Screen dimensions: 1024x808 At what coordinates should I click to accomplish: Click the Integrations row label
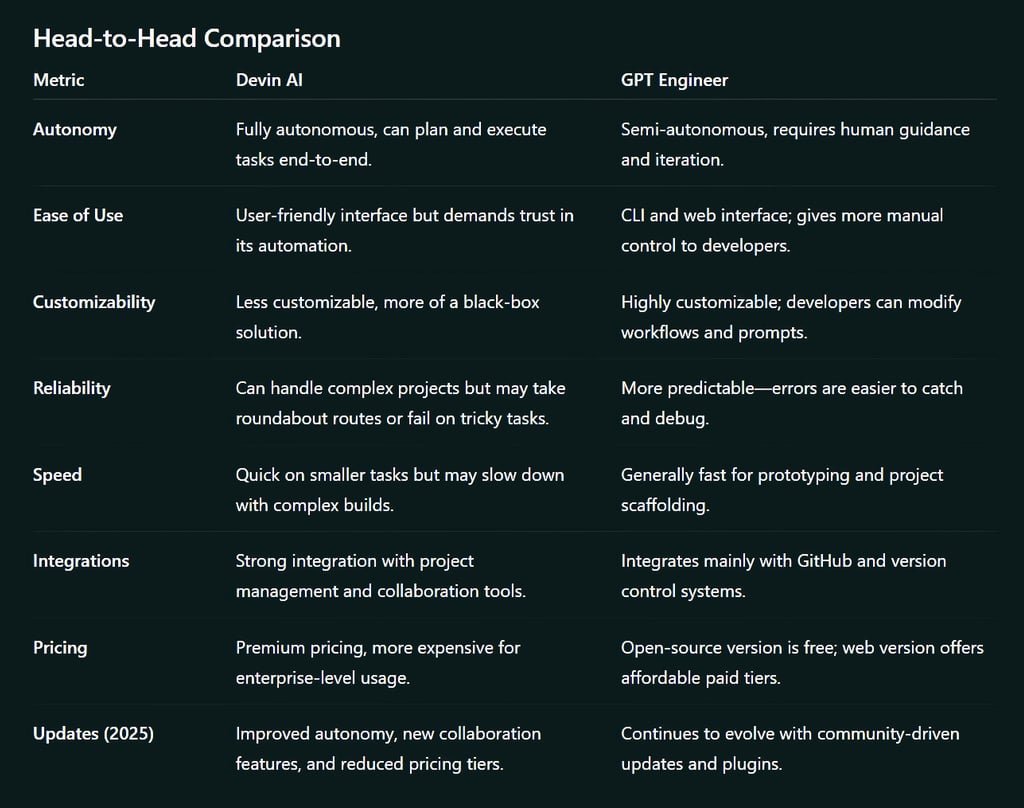(x=81, y=561)
